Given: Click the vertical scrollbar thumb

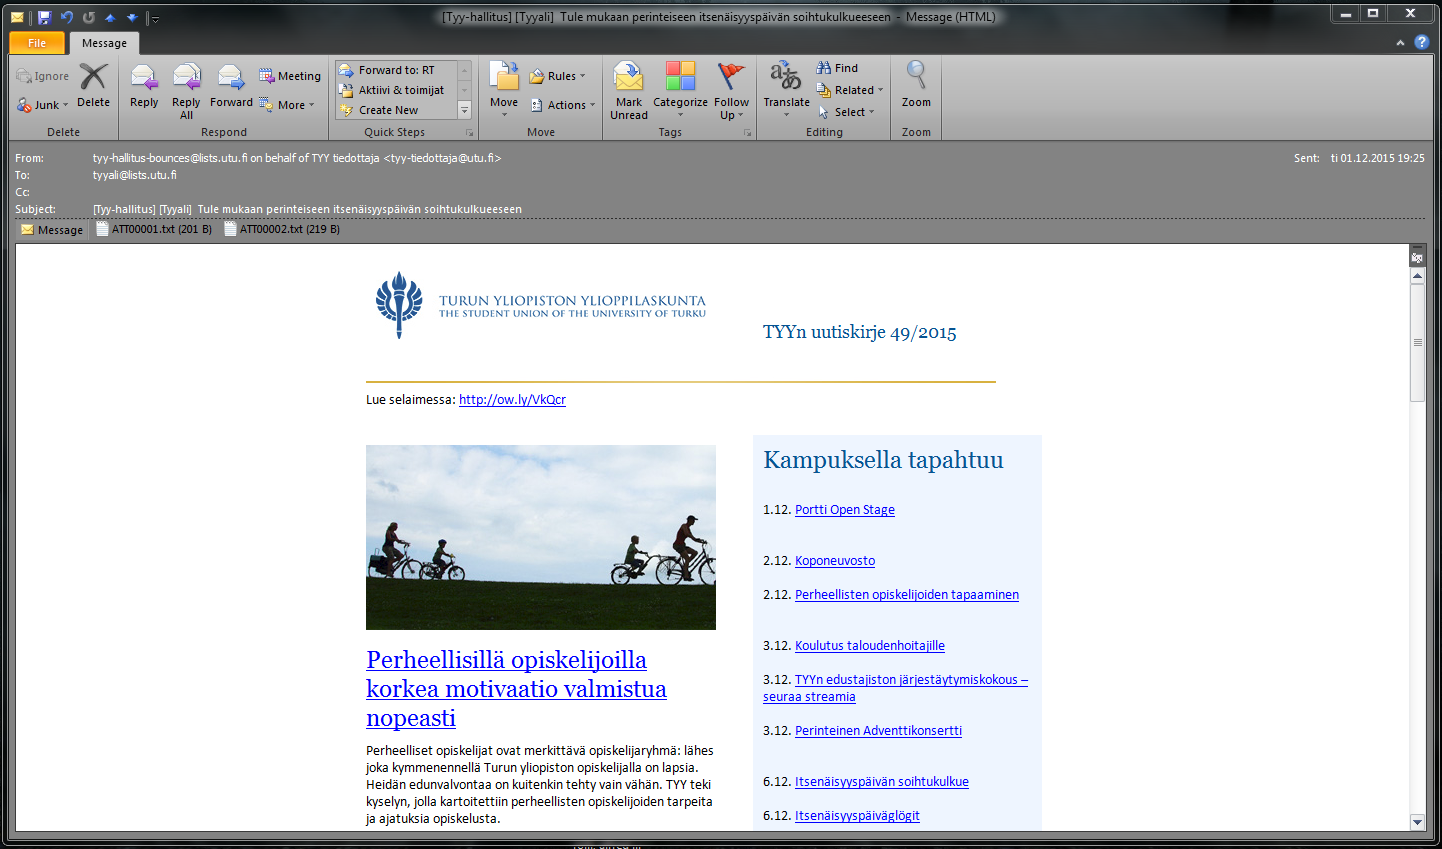Looking at the screenshot, I should click(1417, 342).
